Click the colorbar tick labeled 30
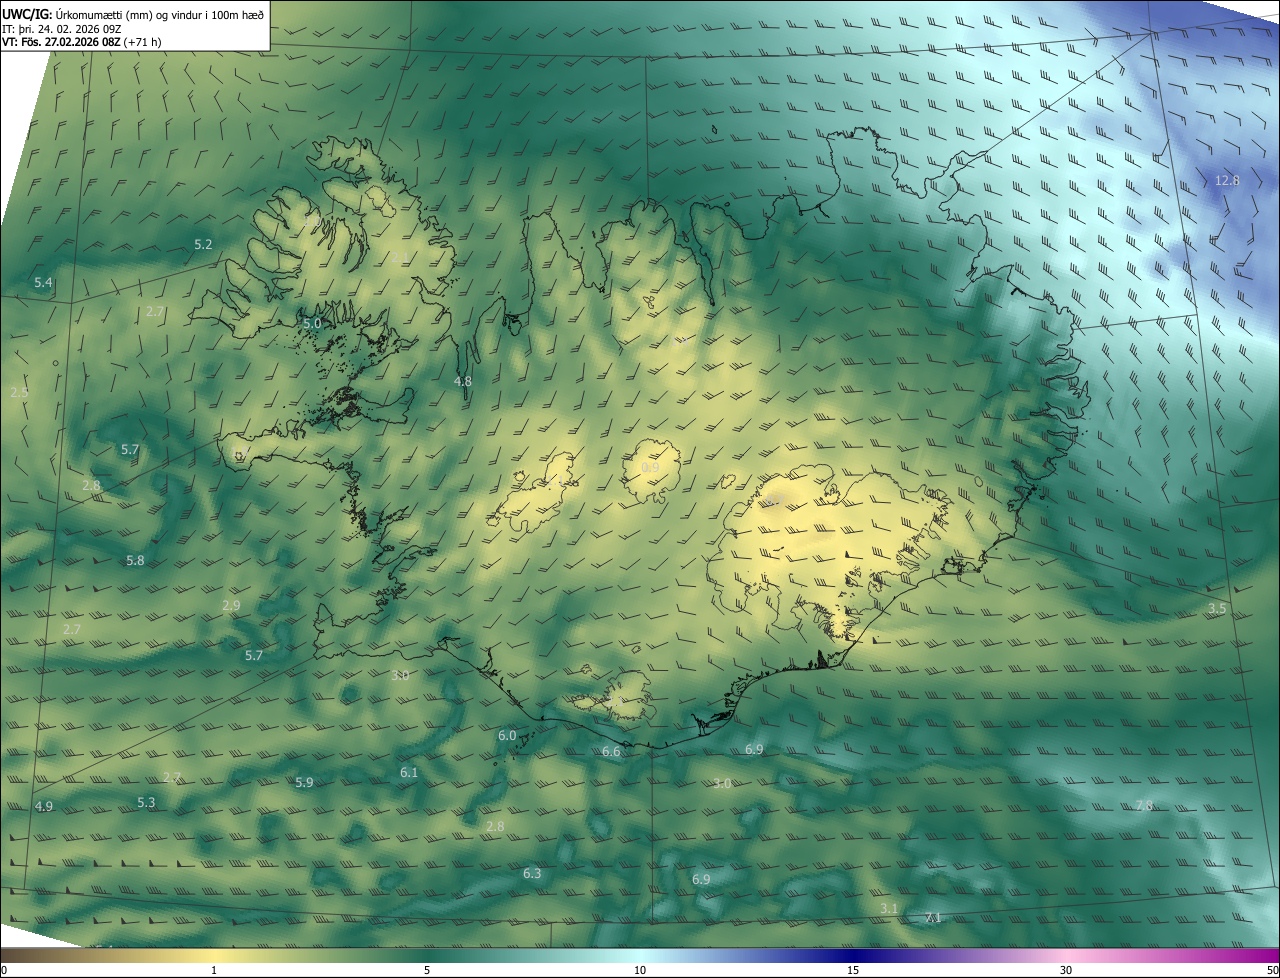 click(1066, 970)
